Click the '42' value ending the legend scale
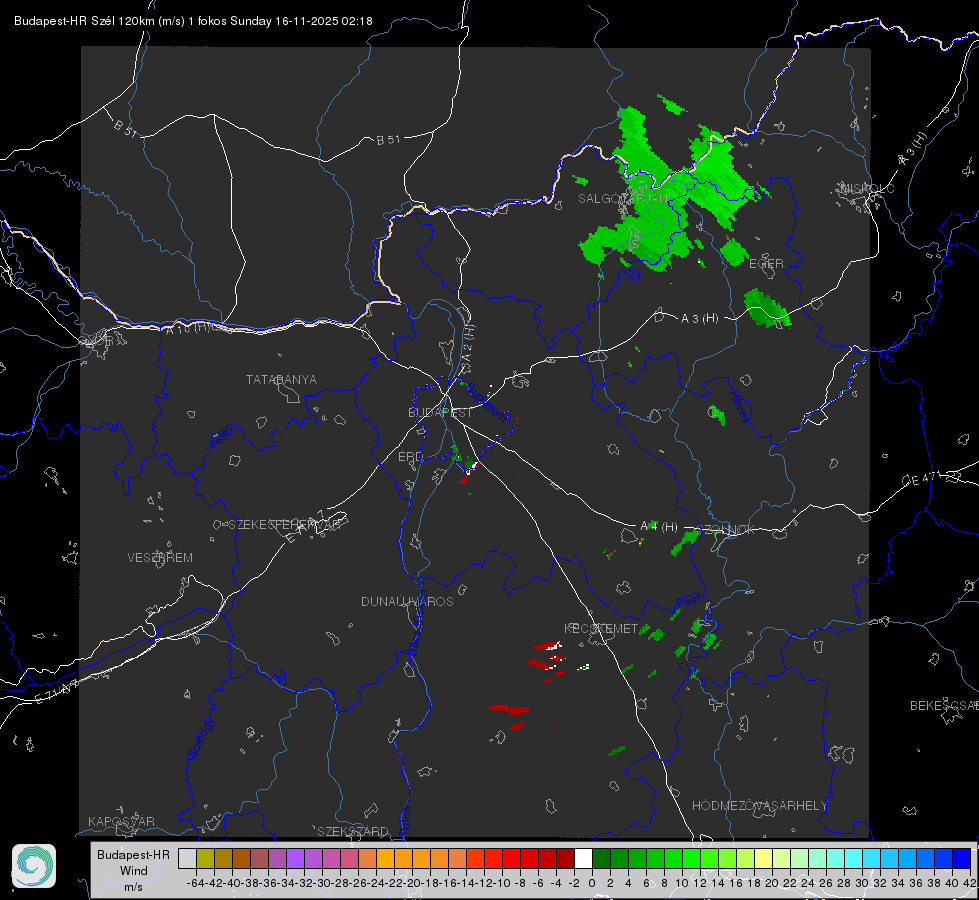Image resolution: width=979 pixels, height=900 pixels. pyautogui.click(x=969, y=883)
